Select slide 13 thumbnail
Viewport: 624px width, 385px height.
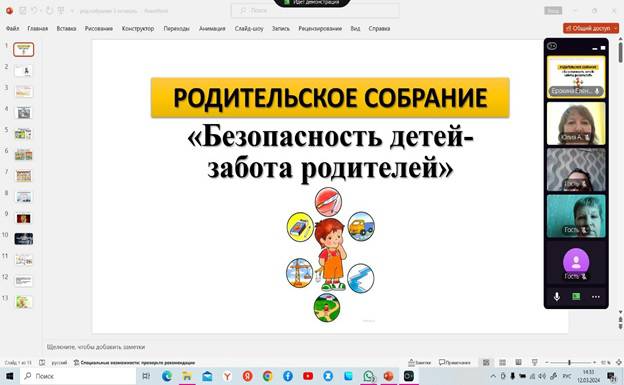tap(23, 302)
